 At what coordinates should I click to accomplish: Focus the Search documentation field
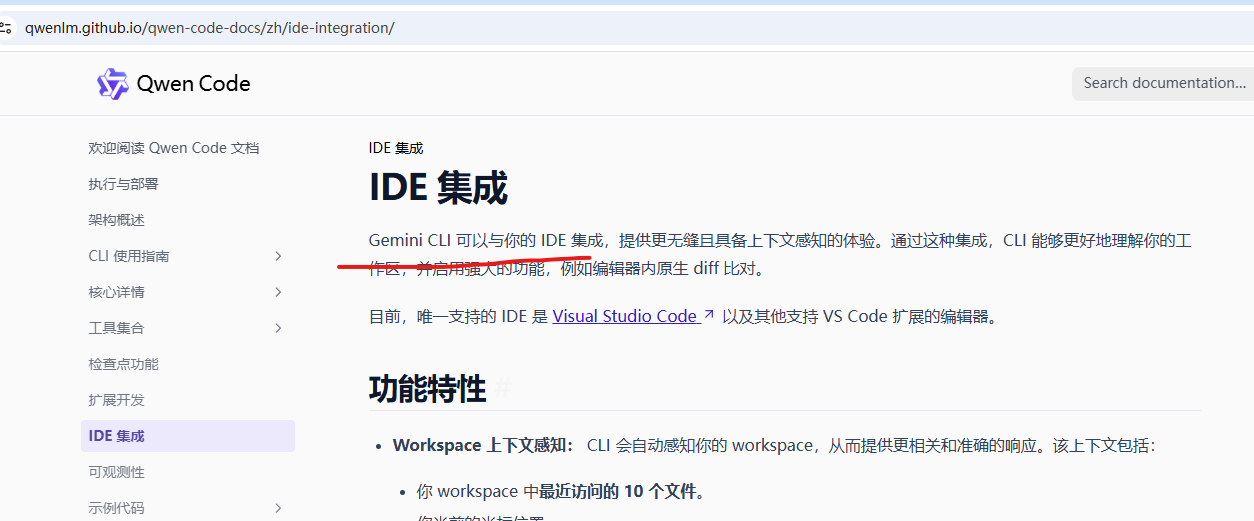tap(1163, 83)
